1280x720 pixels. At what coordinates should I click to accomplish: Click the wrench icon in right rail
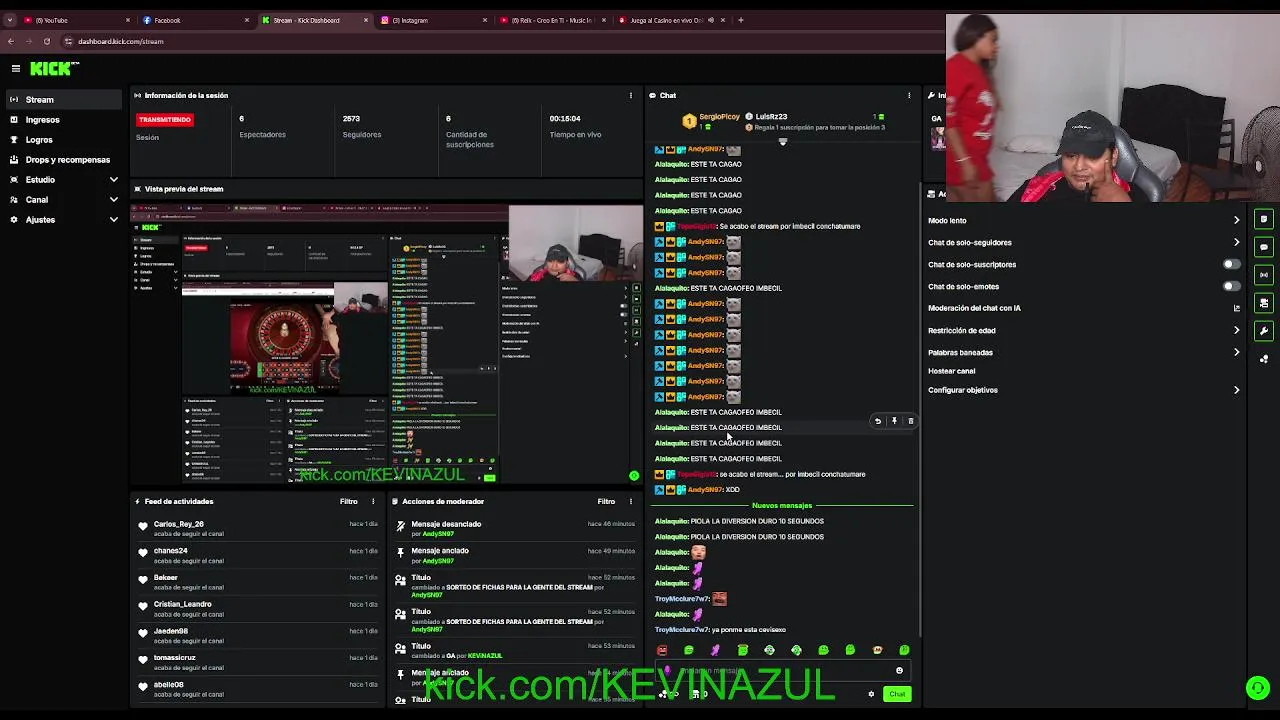pyautogui.click(x=1264, y=331)
